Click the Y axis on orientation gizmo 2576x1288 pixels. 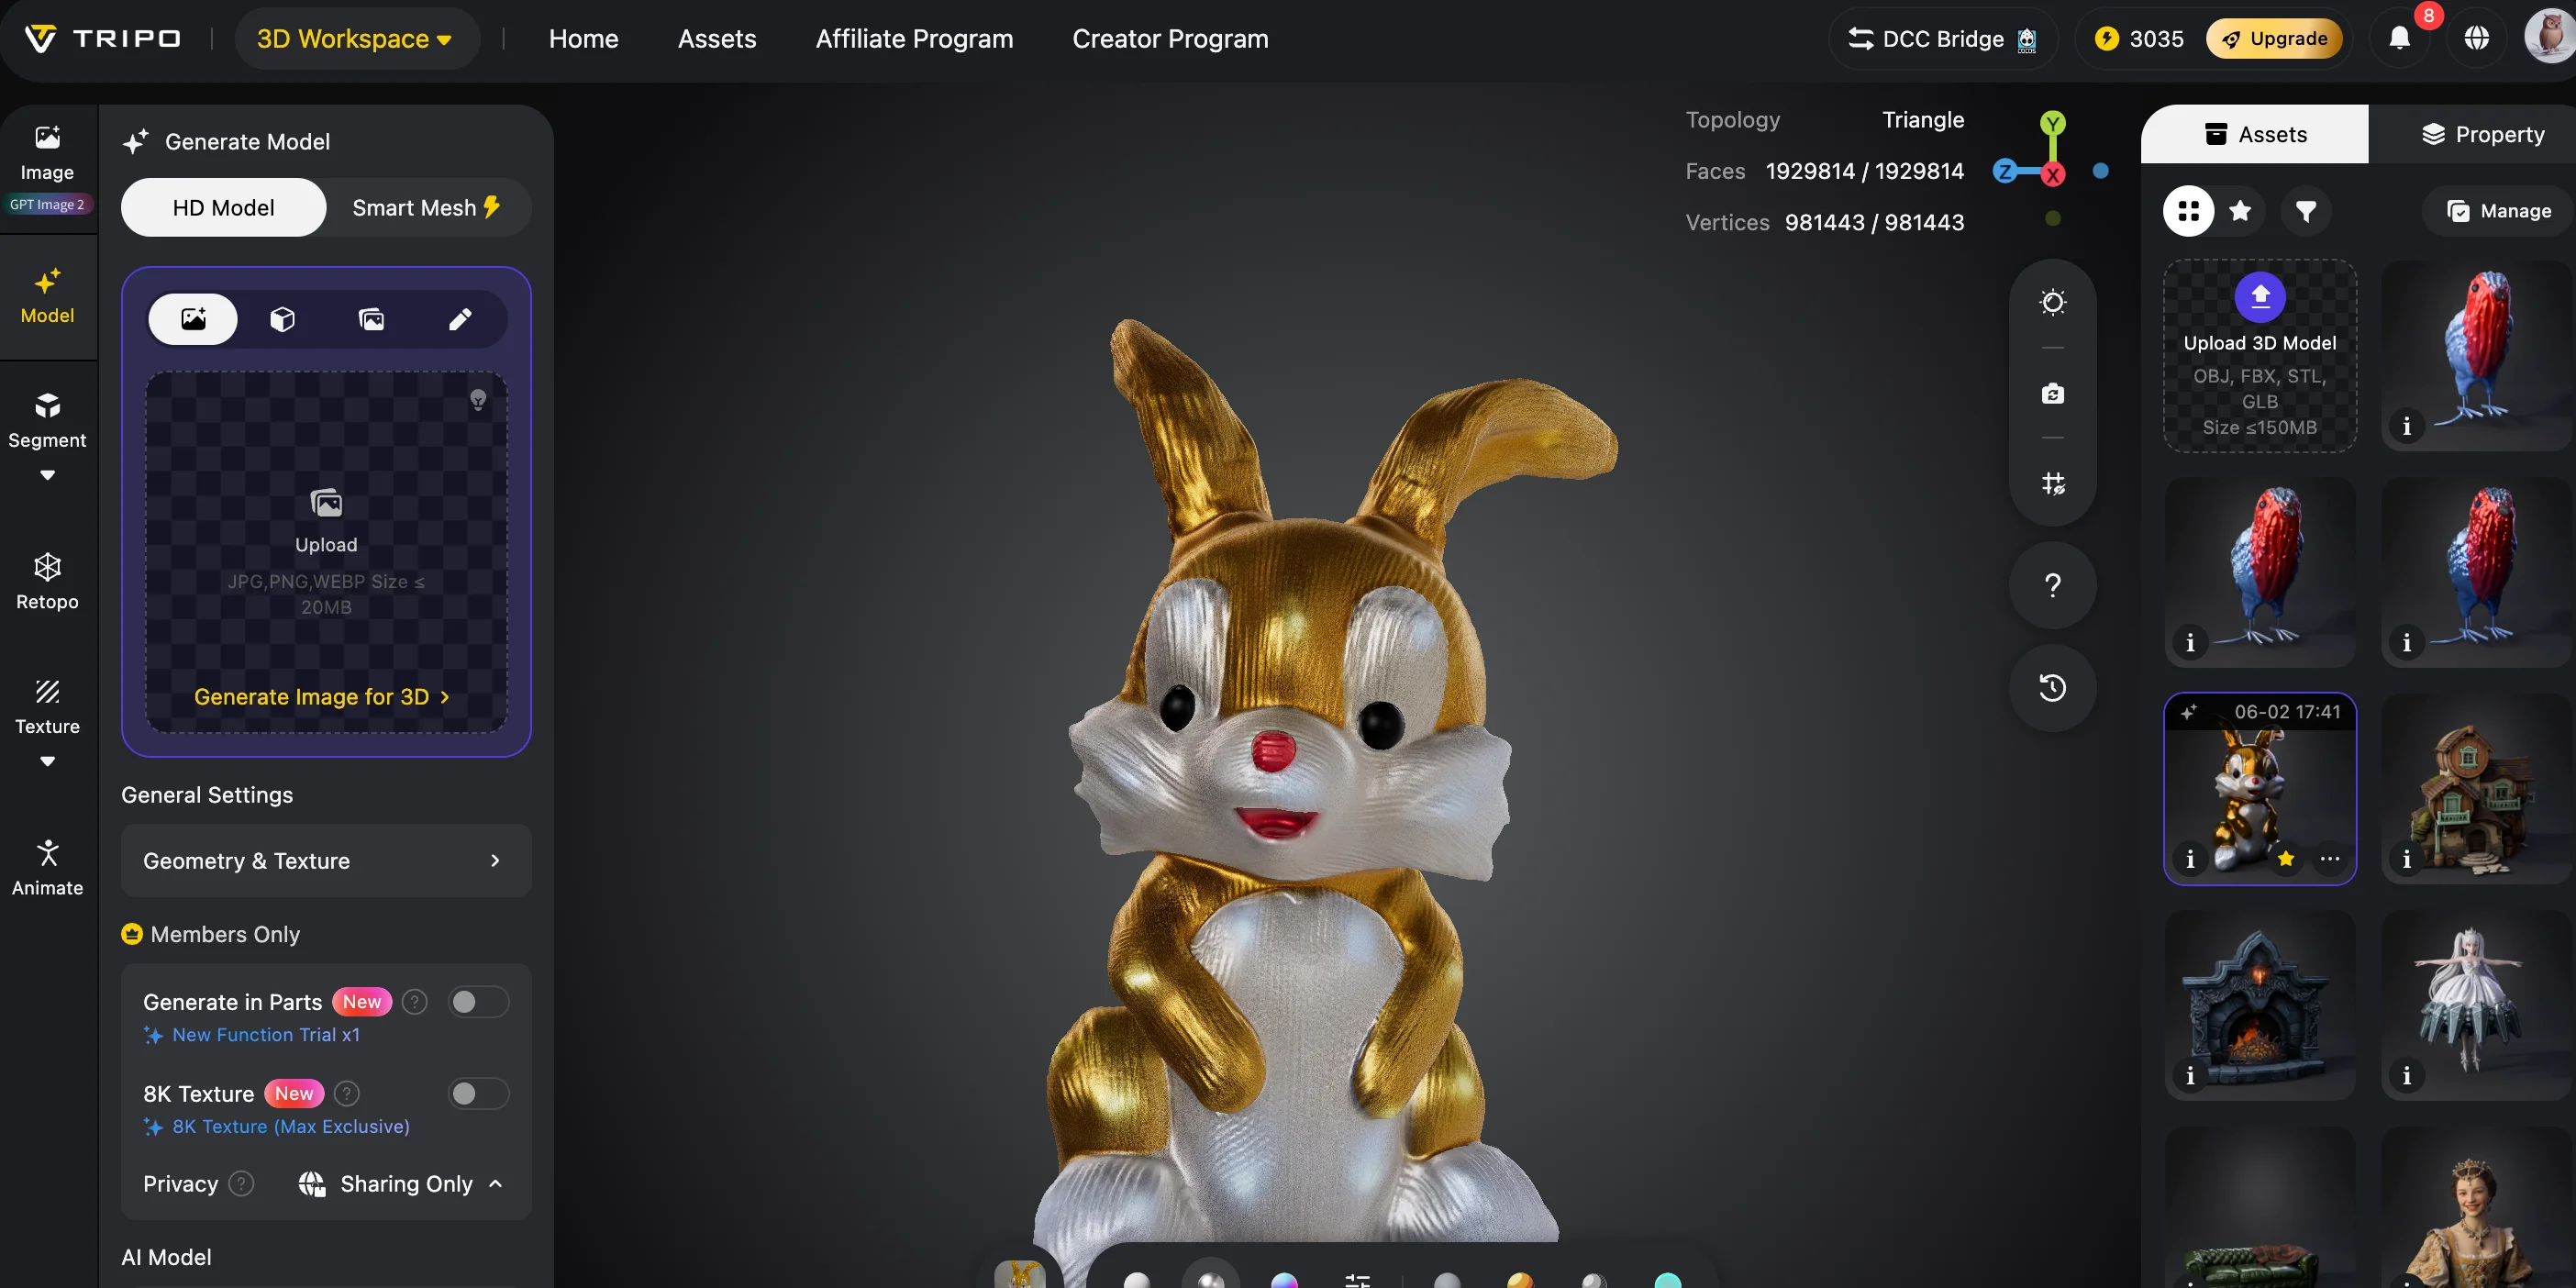click(x=2052, y=123)
